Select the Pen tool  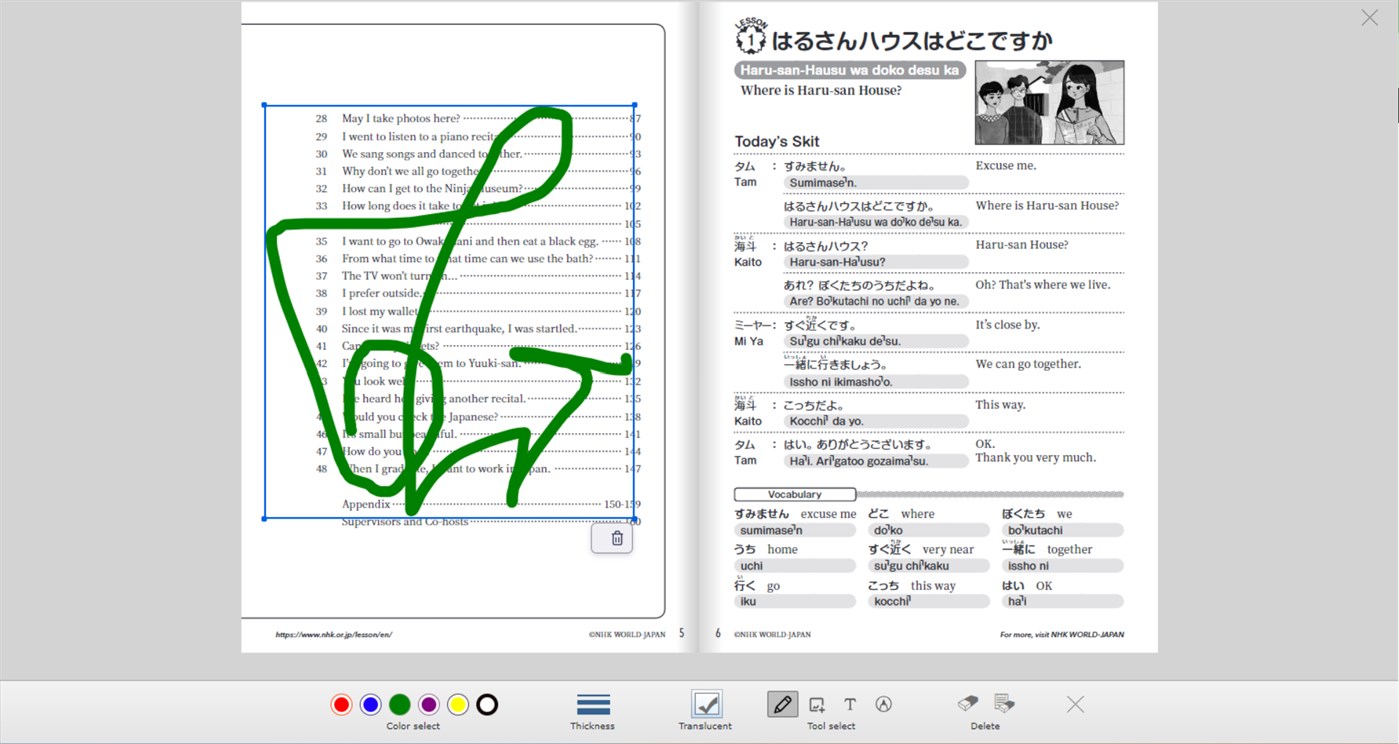[782, 704]
